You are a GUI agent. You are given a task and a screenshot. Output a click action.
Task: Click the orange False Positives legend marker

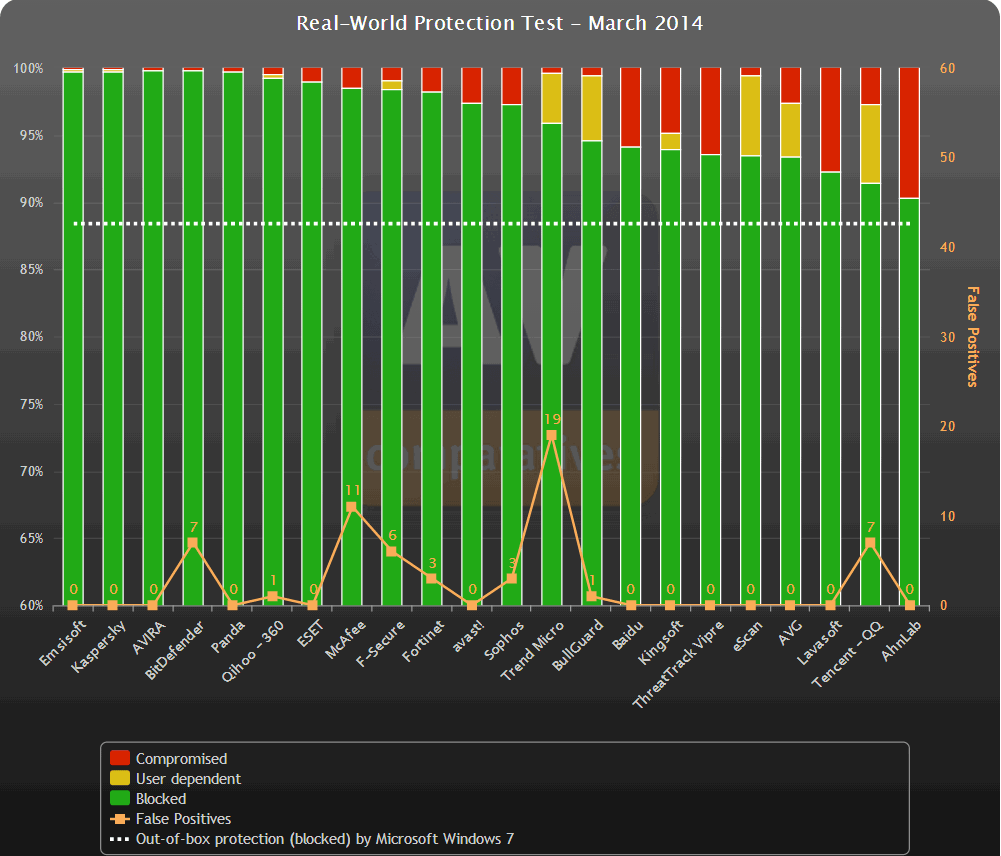coord(119,818)
